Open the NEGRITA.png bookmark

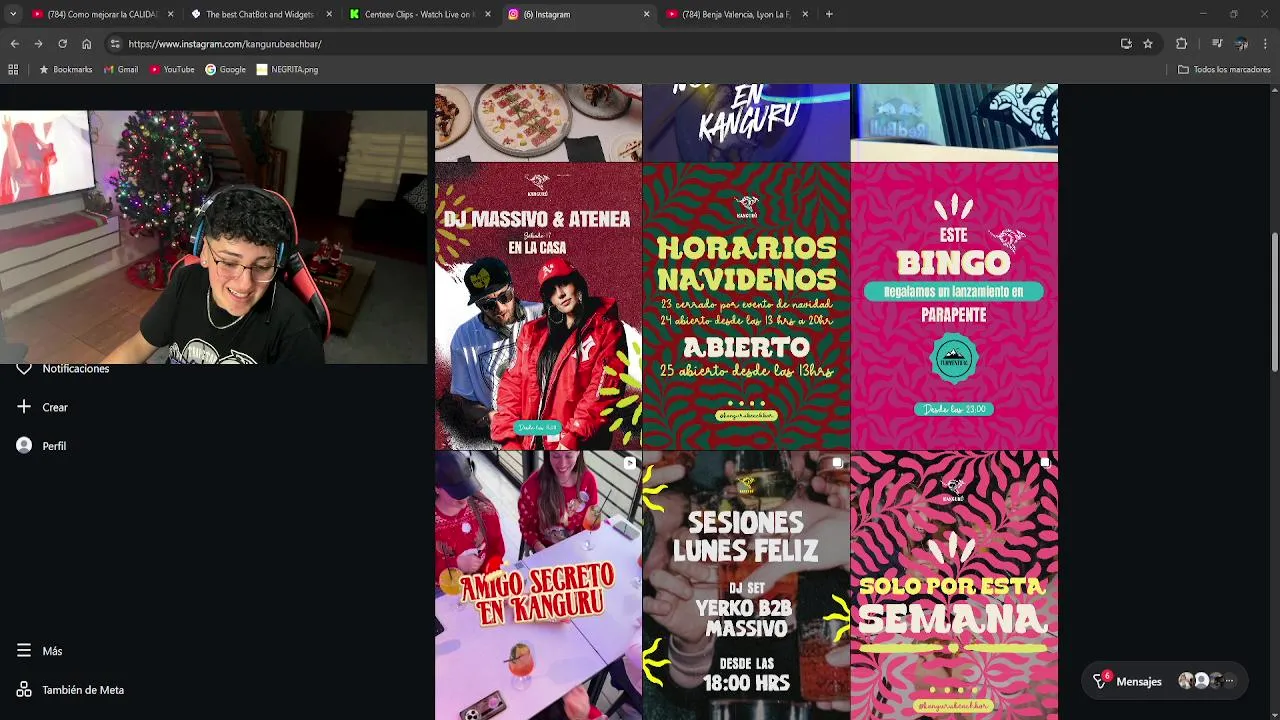coord(287,70)
